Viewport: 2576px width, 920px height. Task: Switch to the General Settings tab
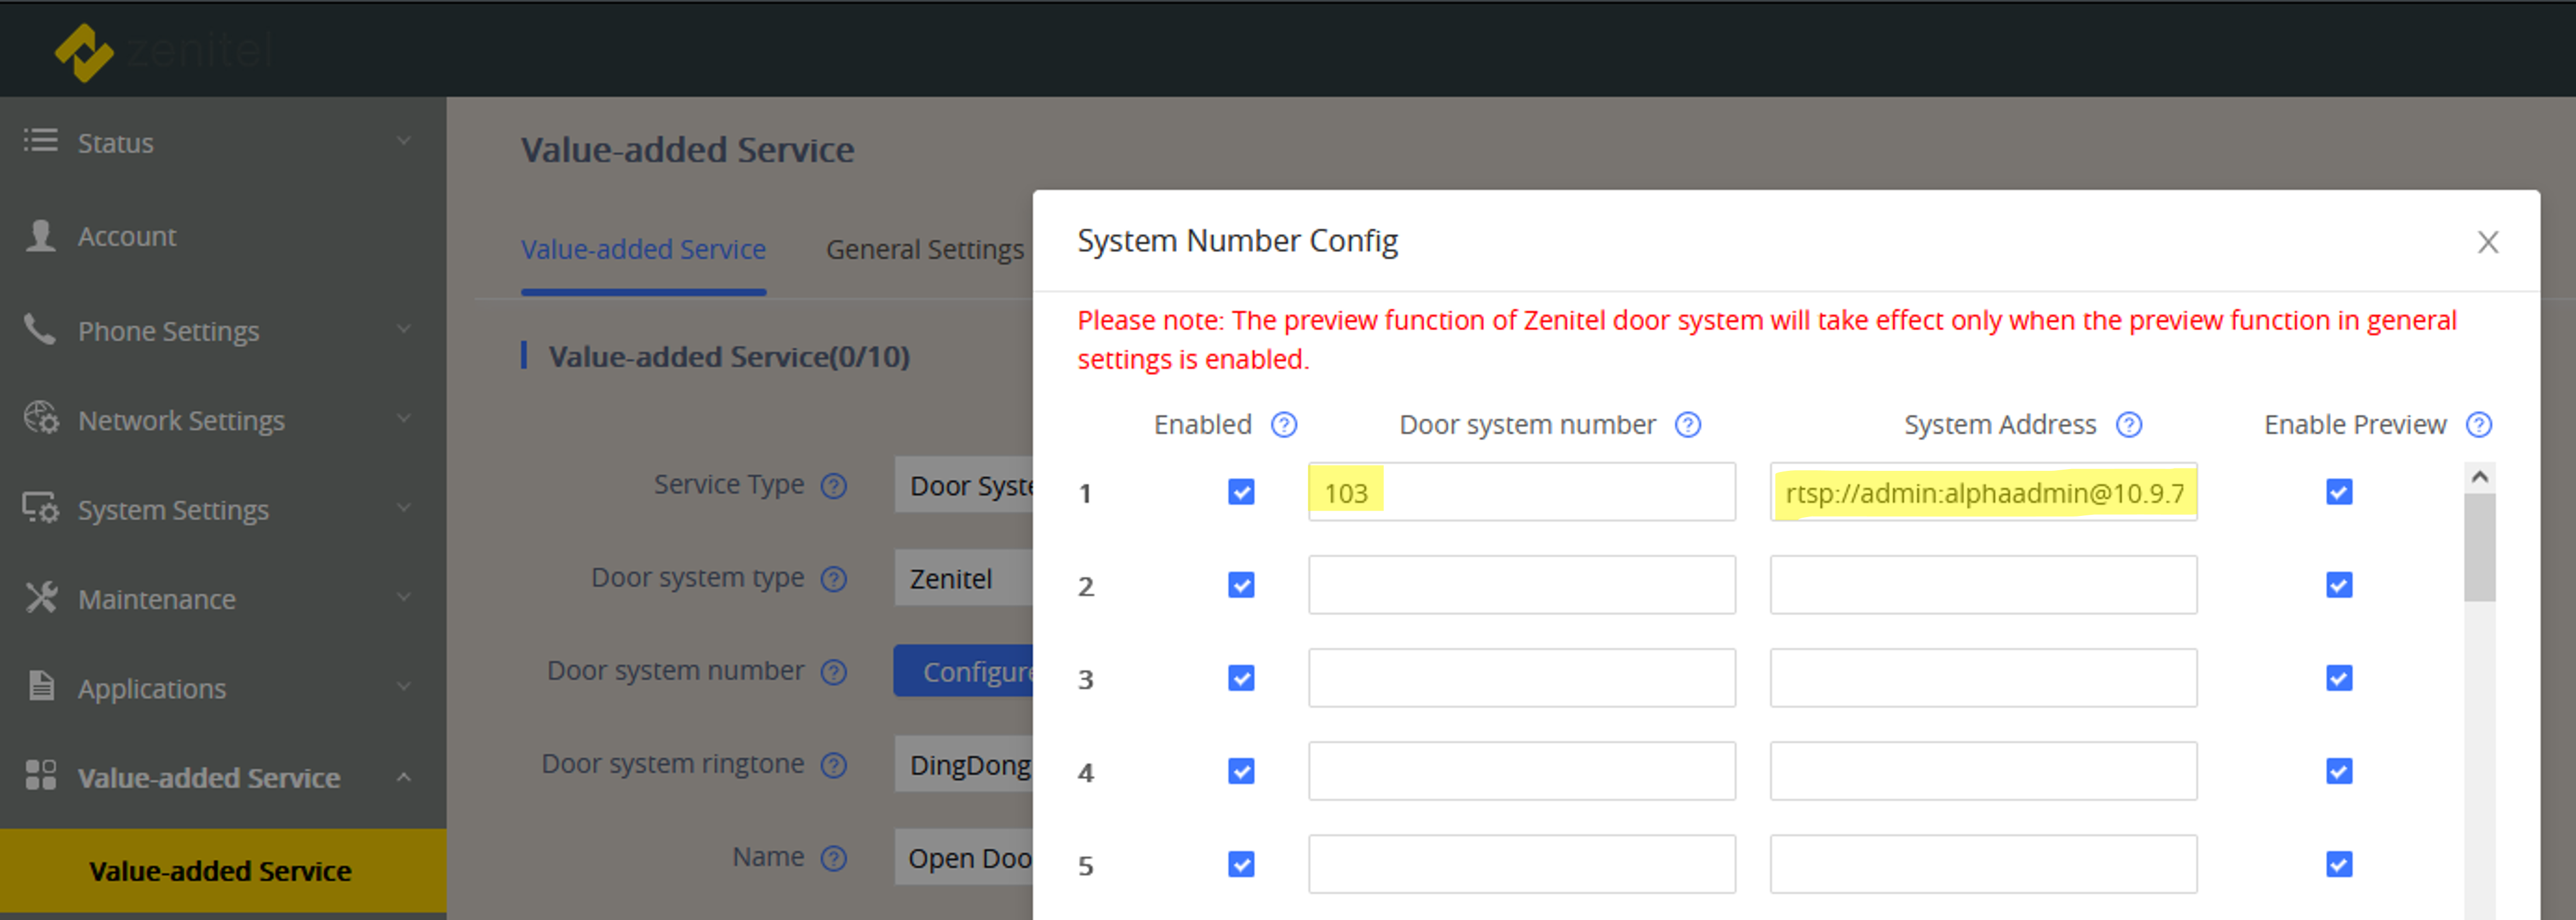click(x=924, y=249)
